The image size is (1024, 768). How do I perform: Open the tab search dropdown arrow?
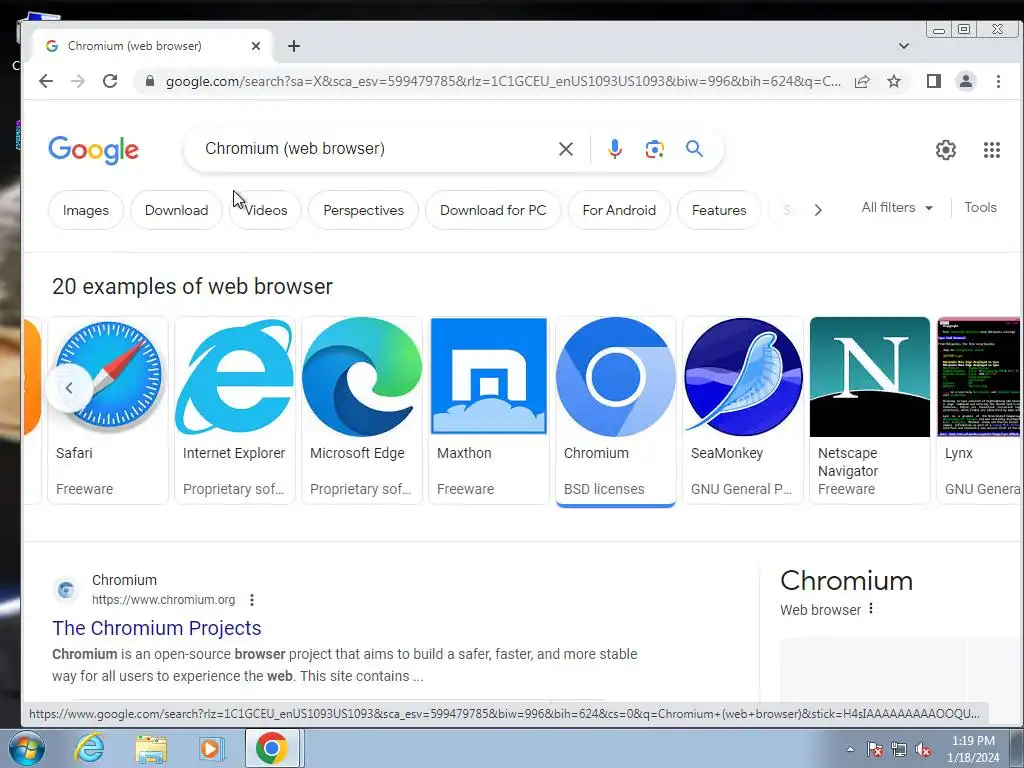[904, 46]
